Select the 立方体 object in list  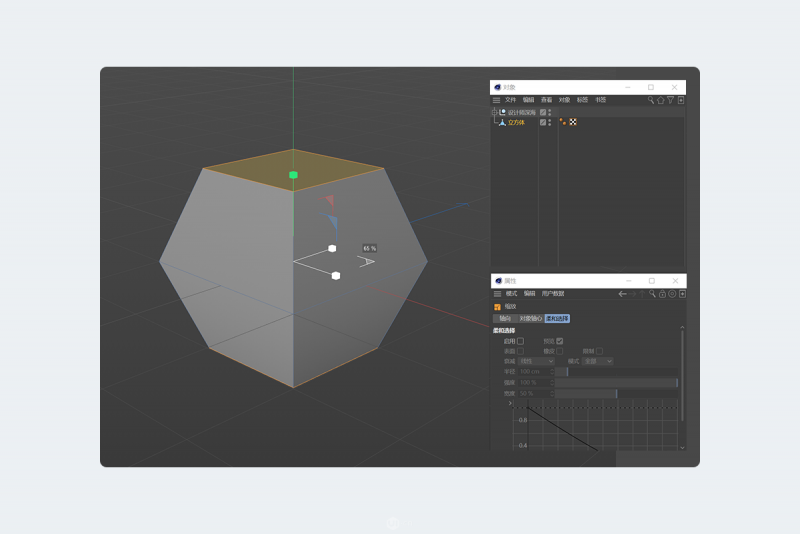pos(516,122)
